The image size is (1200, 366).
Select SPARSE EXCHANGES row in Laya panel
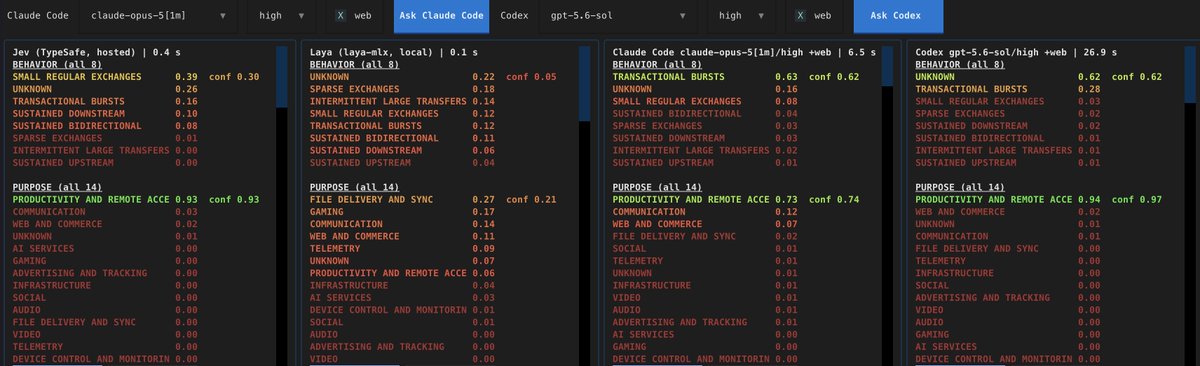403,89
